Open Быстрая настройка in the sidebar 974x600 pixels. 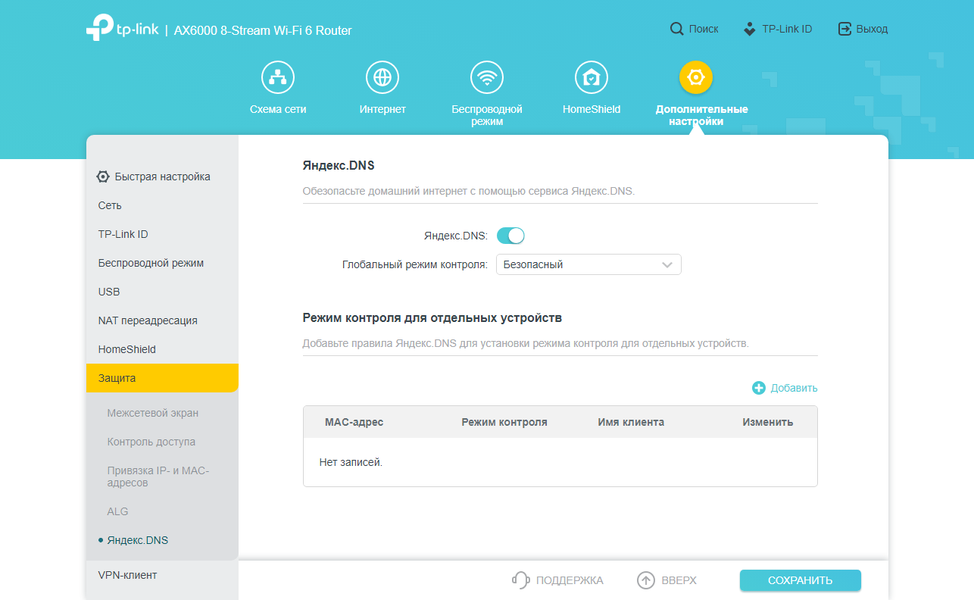click(162, 176)
